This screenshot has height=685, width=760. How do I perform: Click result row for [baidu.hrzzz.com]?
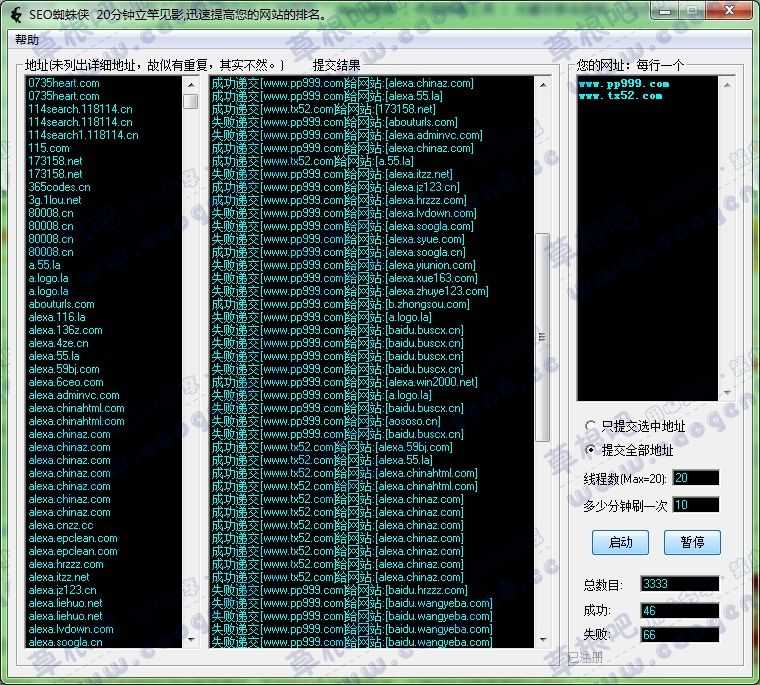pyautogui.click(x=340, y=590)
